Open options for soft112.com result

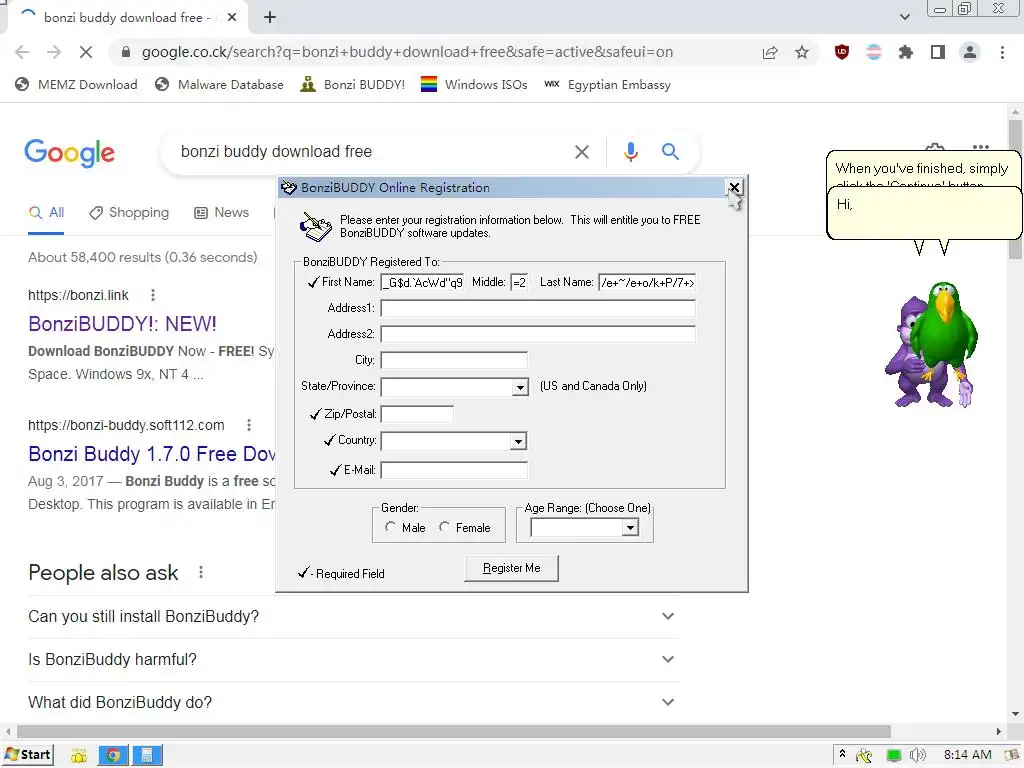point(249,425)
